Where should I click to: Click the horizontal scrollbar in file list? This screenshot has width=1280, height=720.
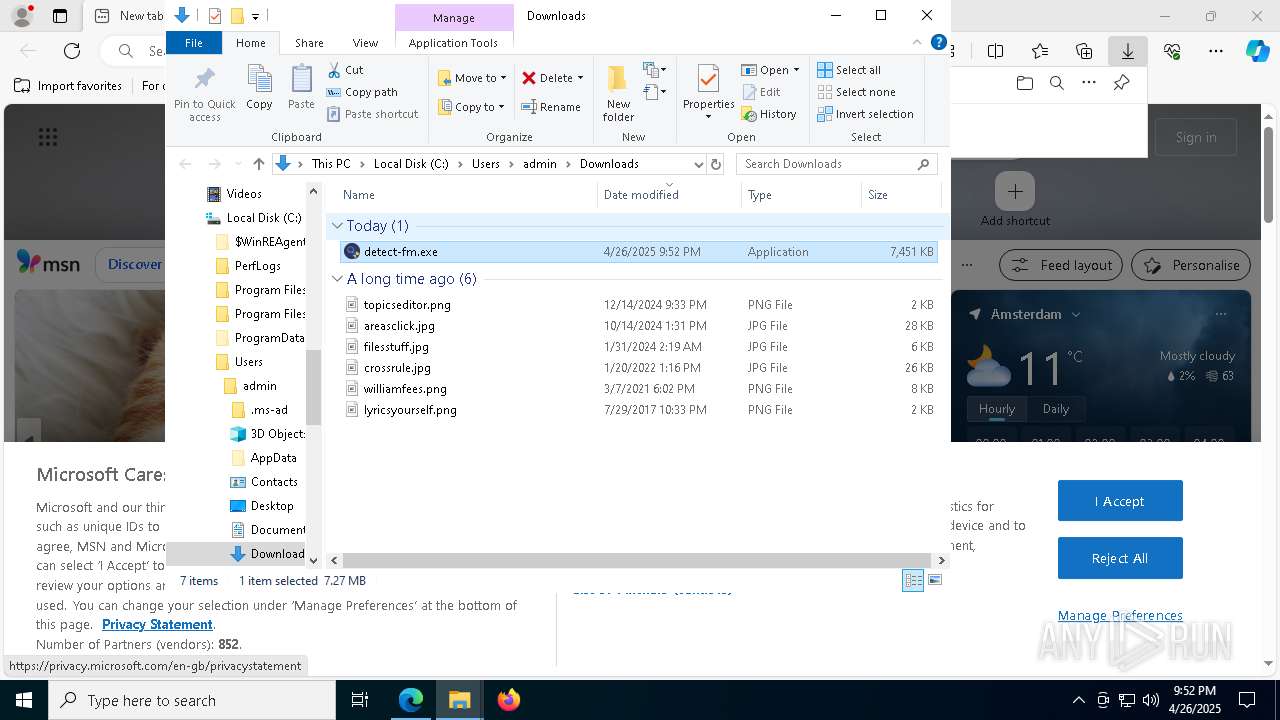tap(638, 561)
